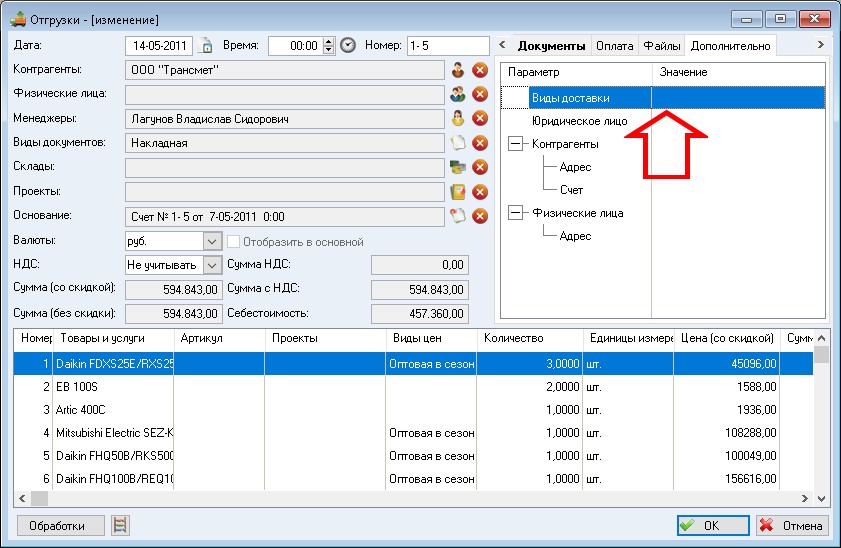Collapse the Физические лица tree node
Screen dimensions: 841x548
(x=515, y=212)
